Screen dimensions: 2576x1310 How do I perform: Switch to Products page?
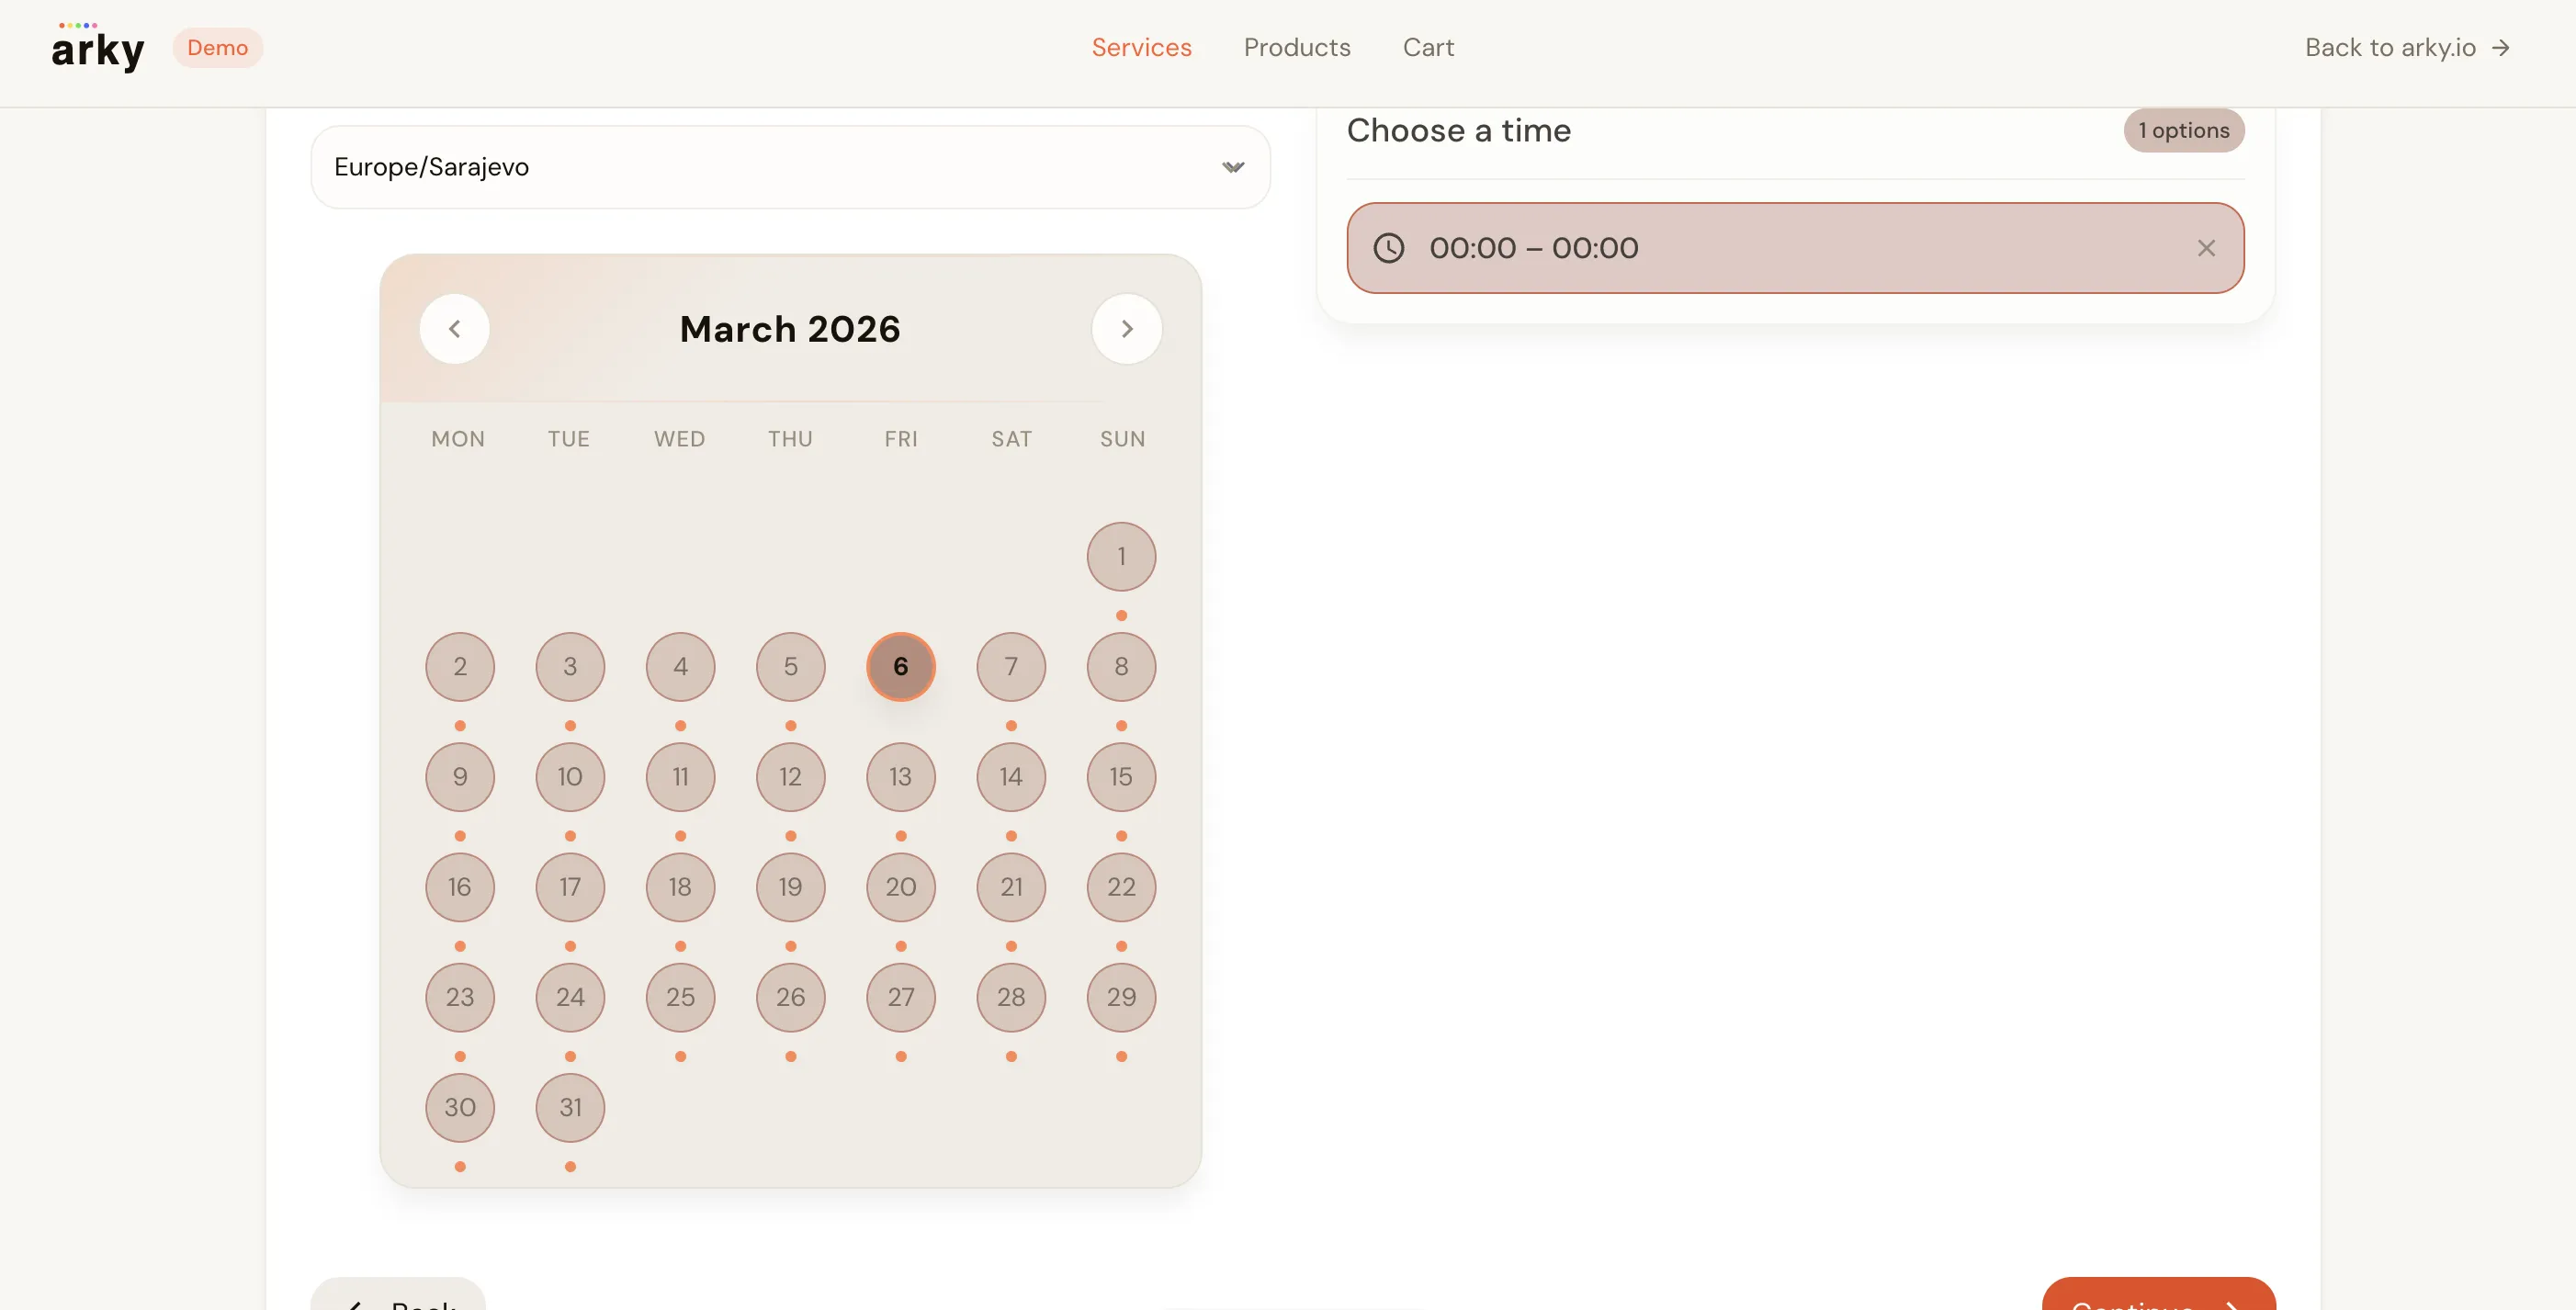click(1296, 48)
